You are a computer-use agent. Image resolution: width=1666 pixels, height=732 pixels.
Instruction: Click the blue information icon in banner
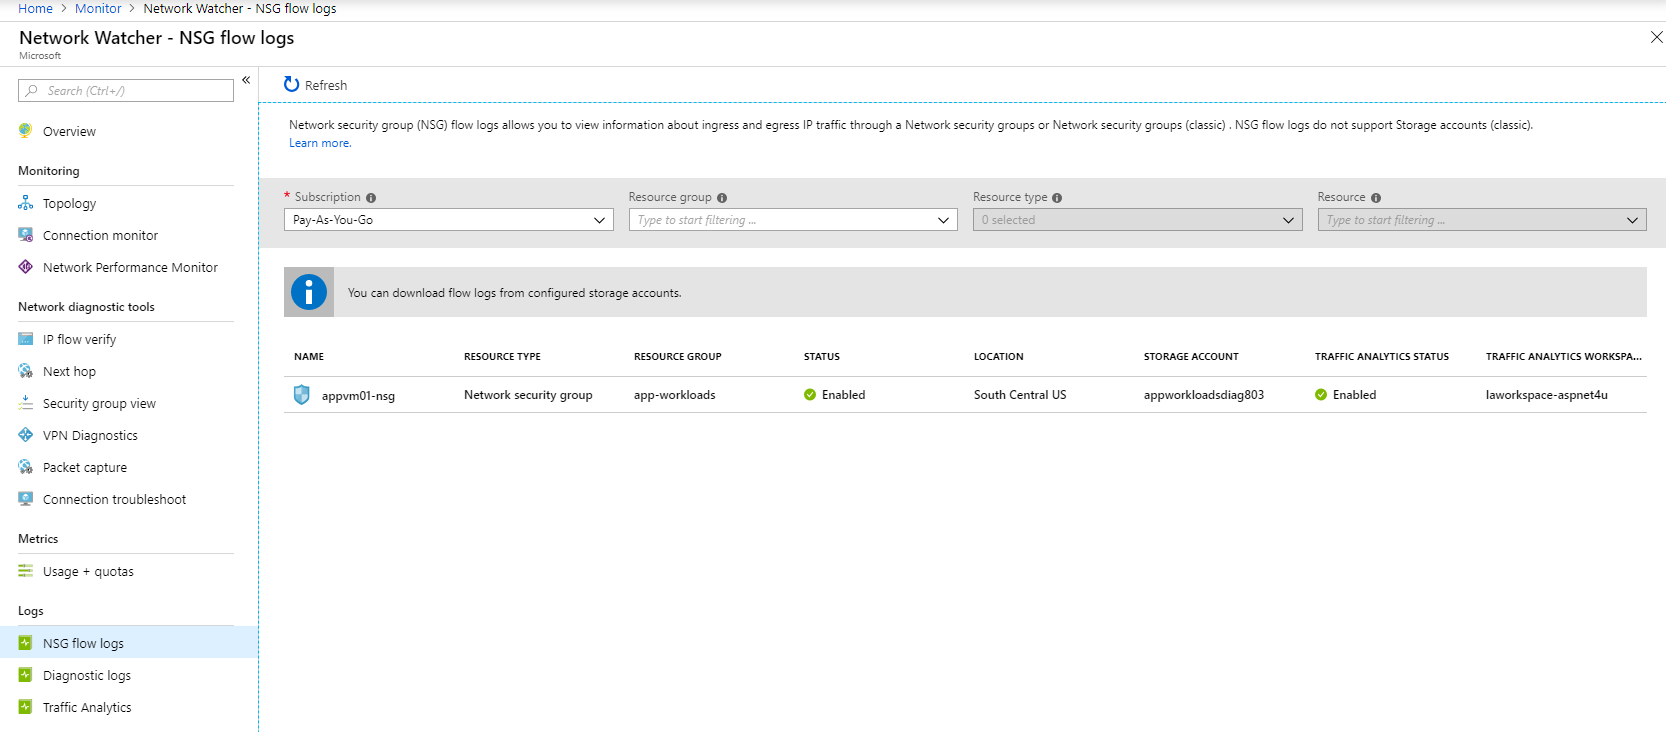coord(309,292)
